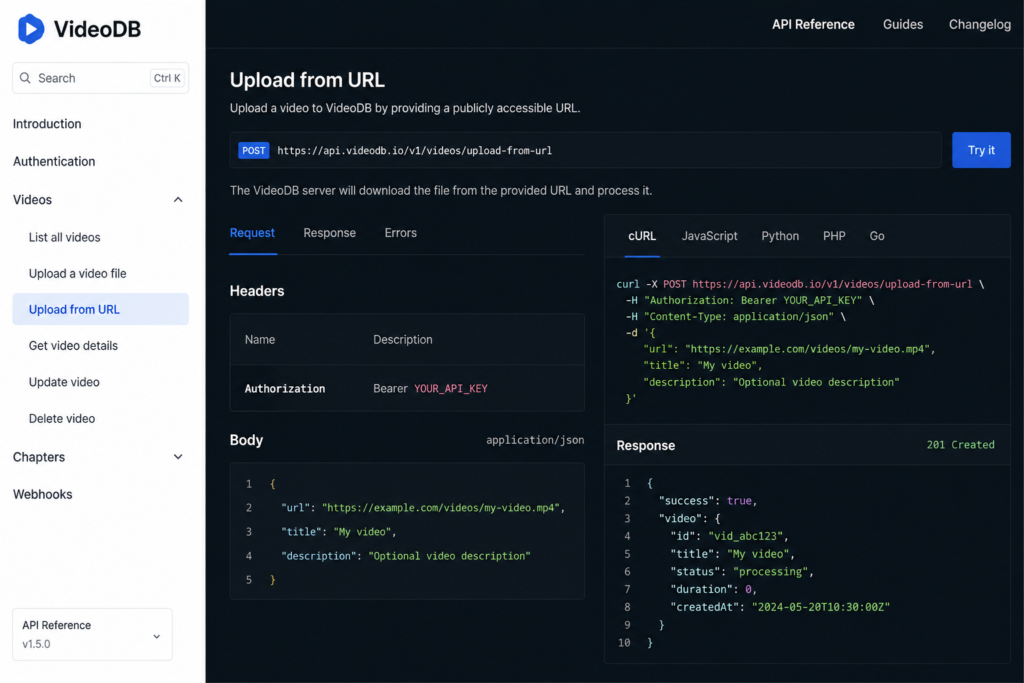Switch to the Request tab
This screenshot has height=683, width=1024.
[x=252, y=233]
